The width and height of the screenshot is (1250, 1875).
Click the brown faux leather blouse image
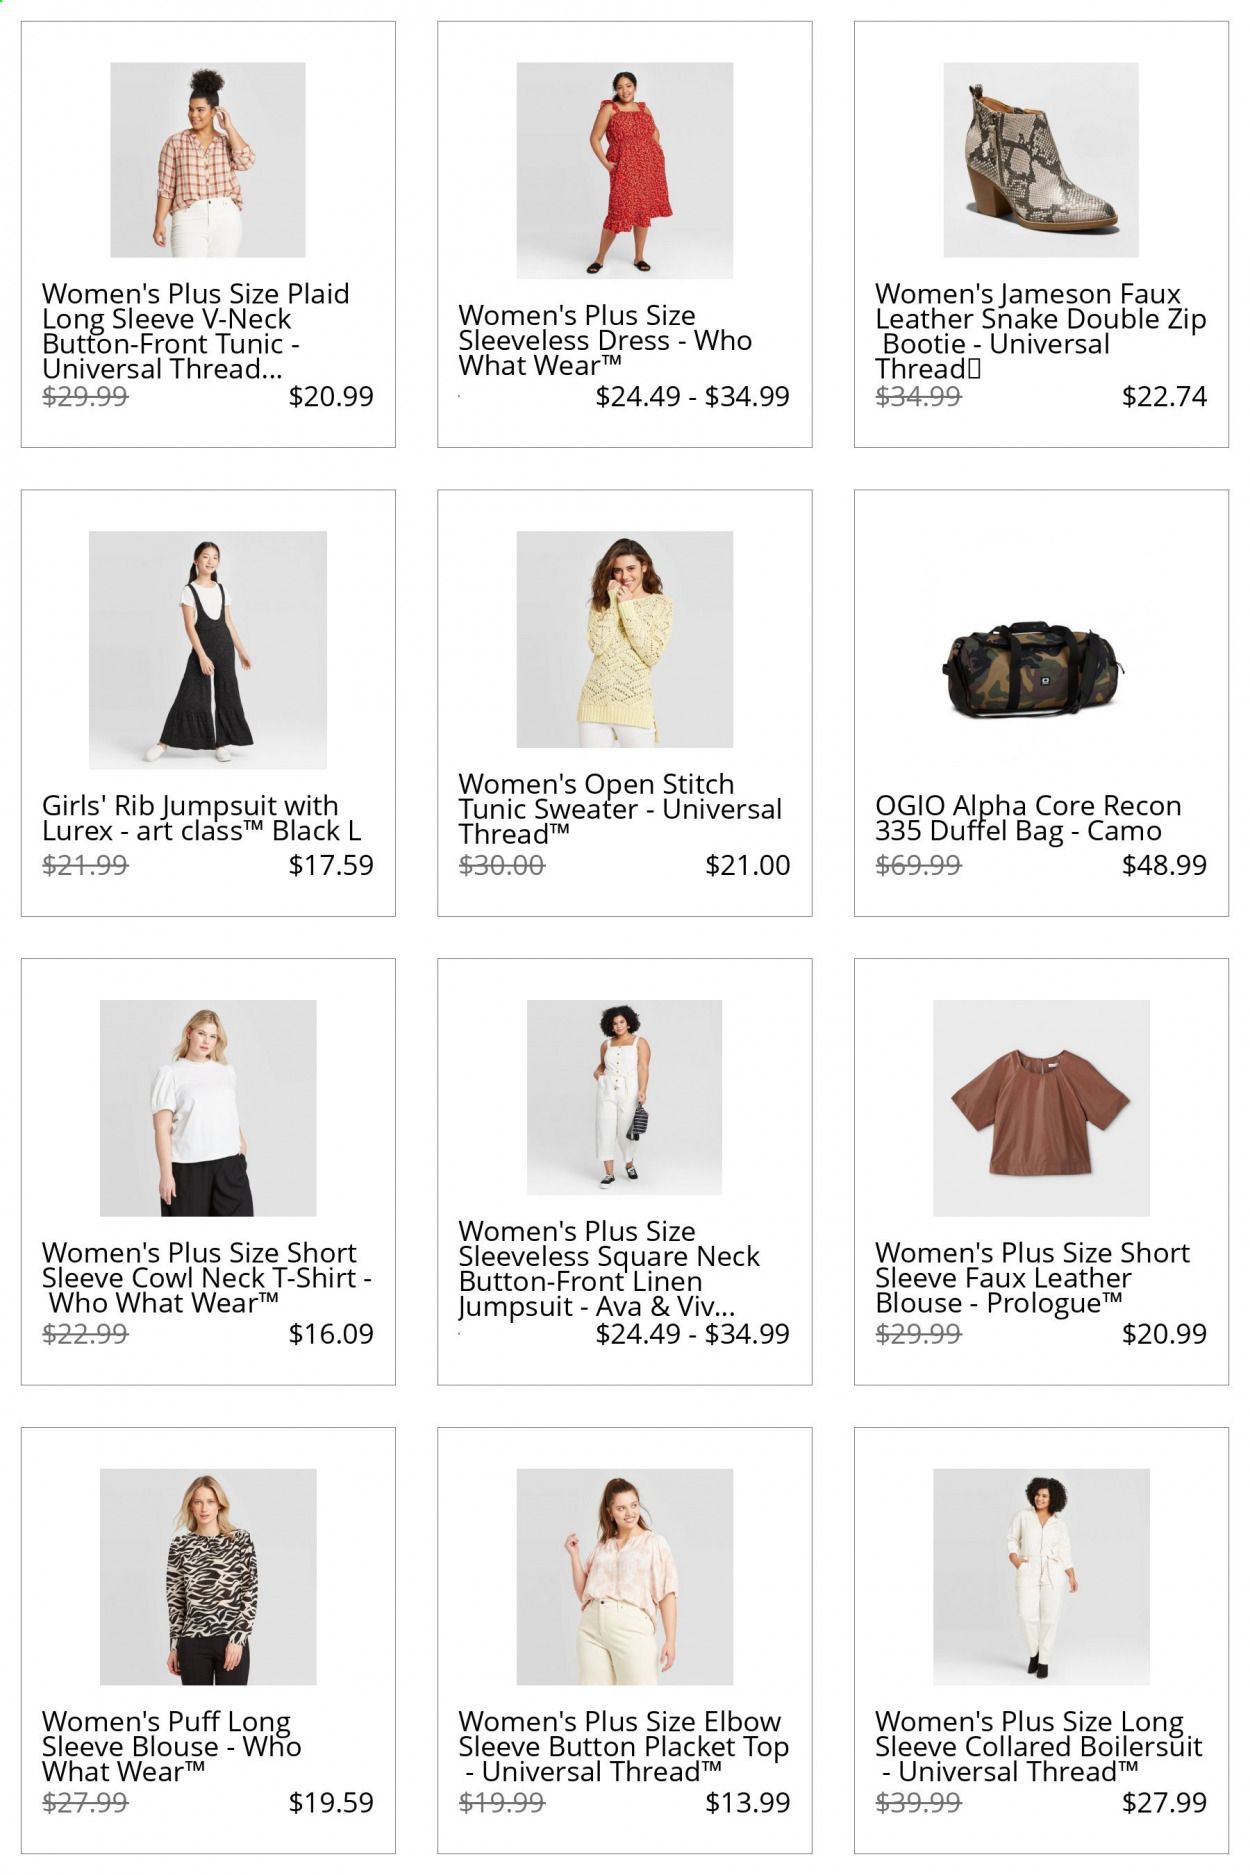pos(1040,1107)
